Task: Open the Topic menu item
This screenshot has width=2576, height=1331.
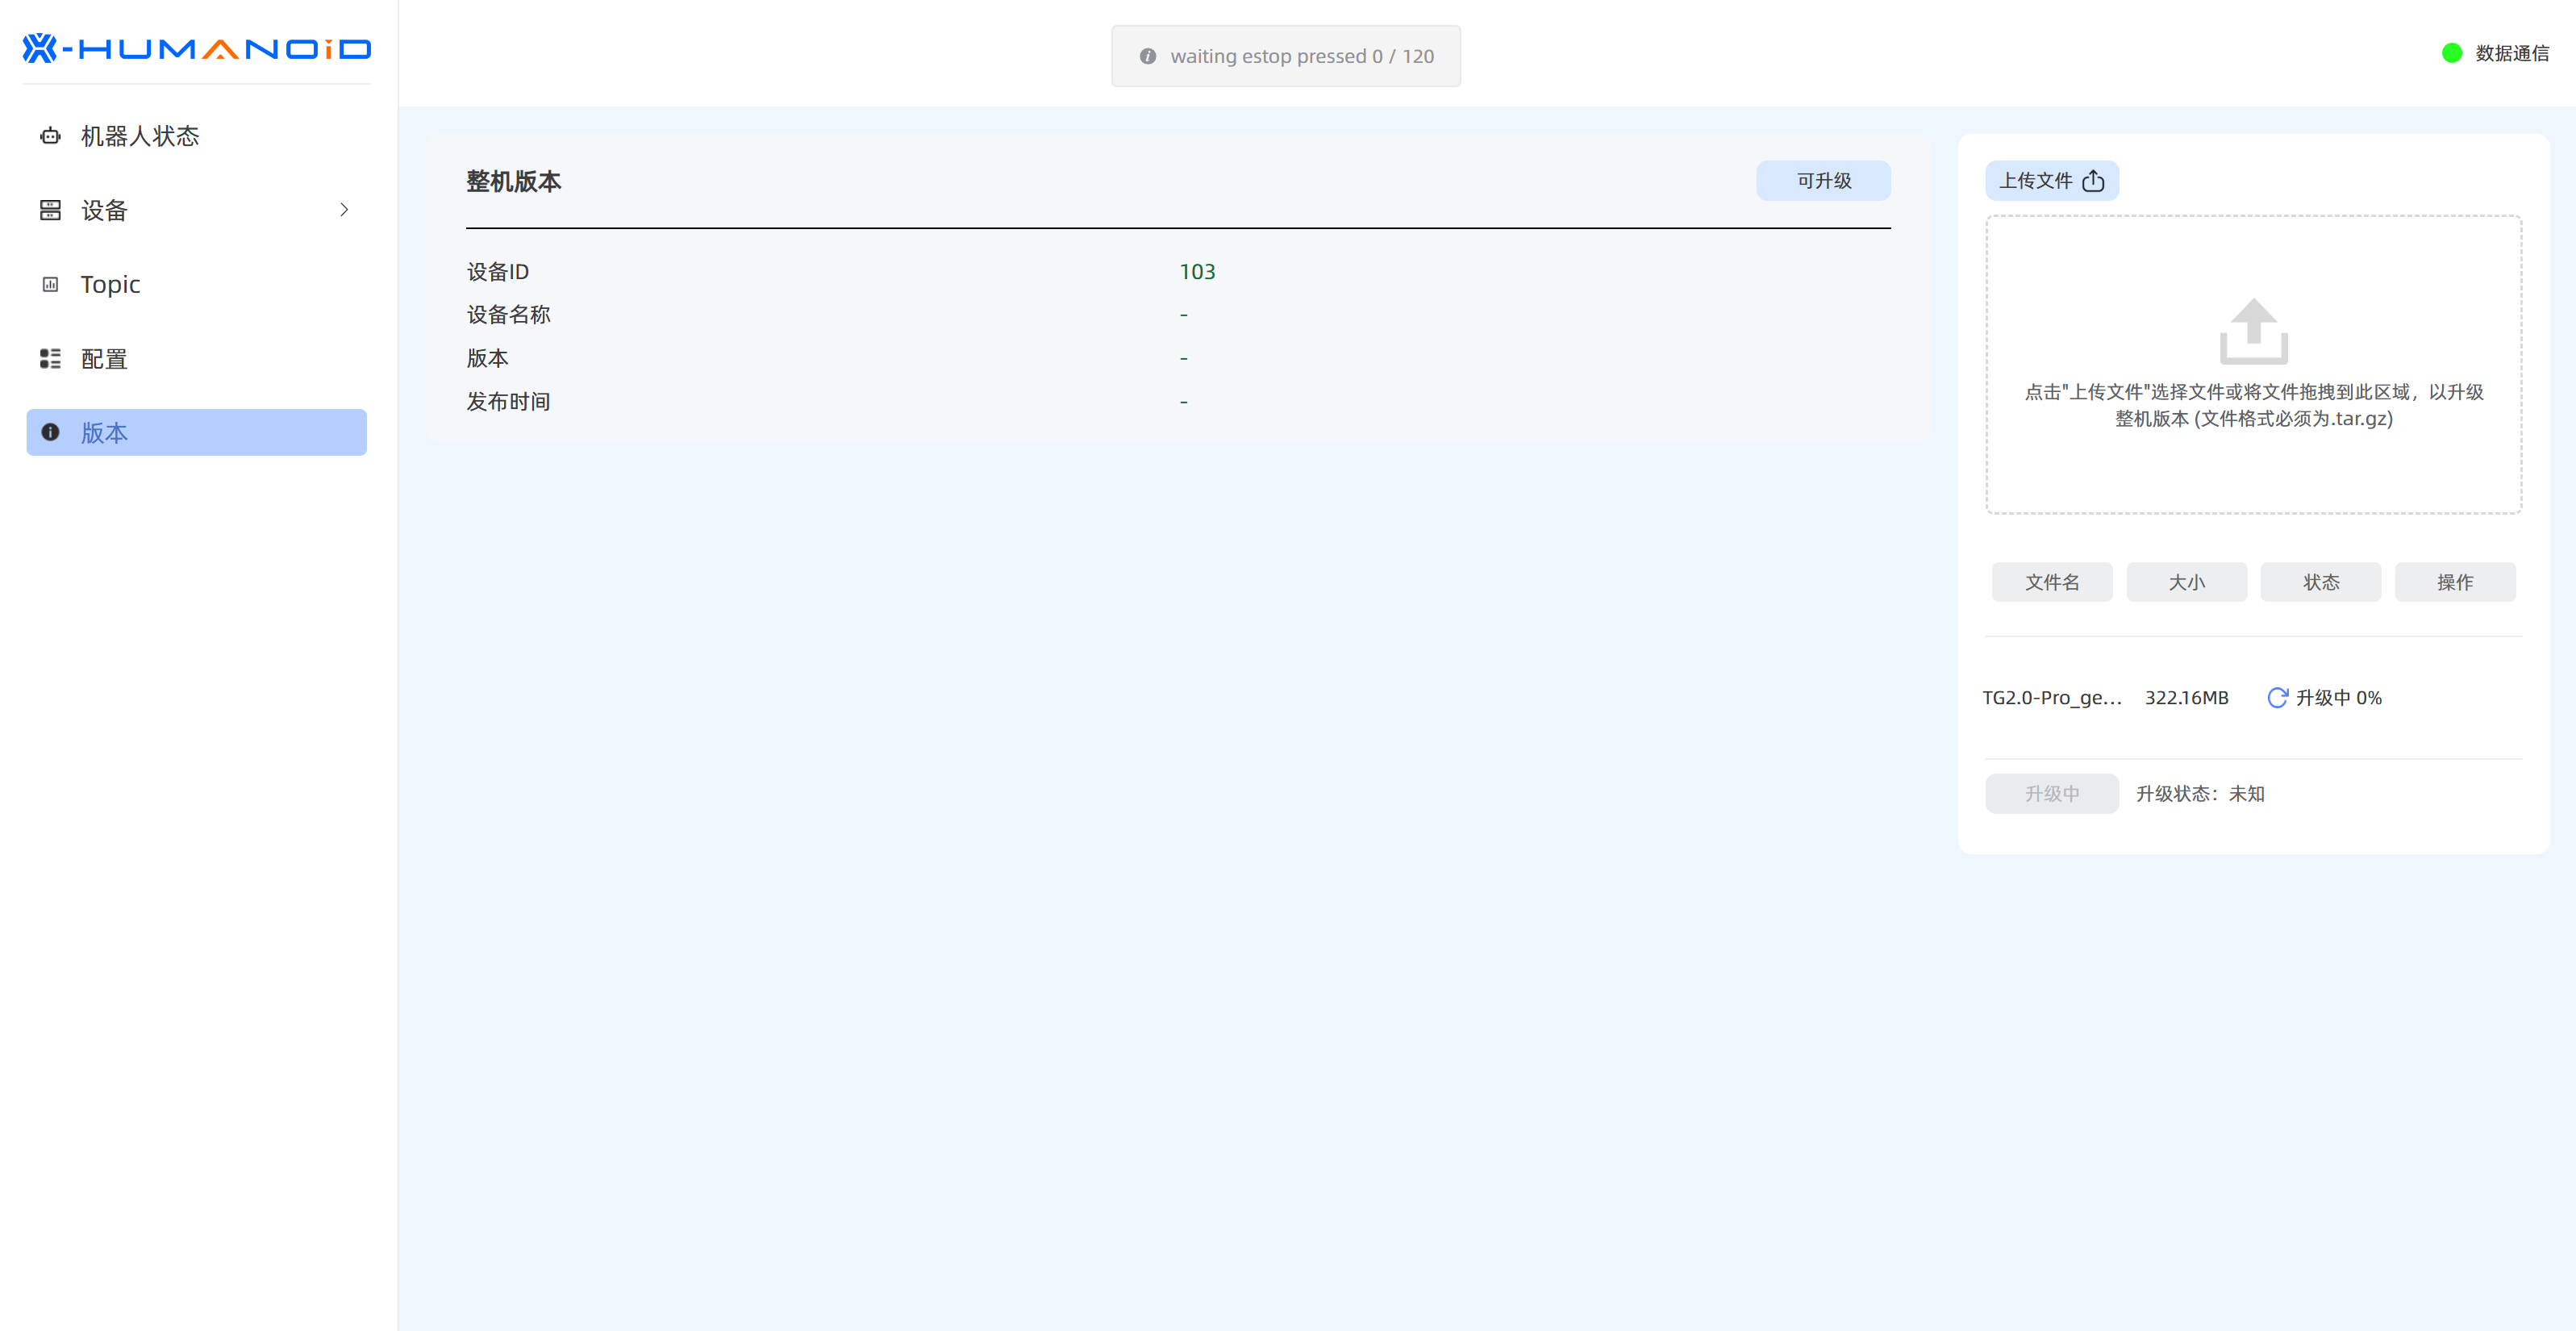Action: (x=110, y=284)
